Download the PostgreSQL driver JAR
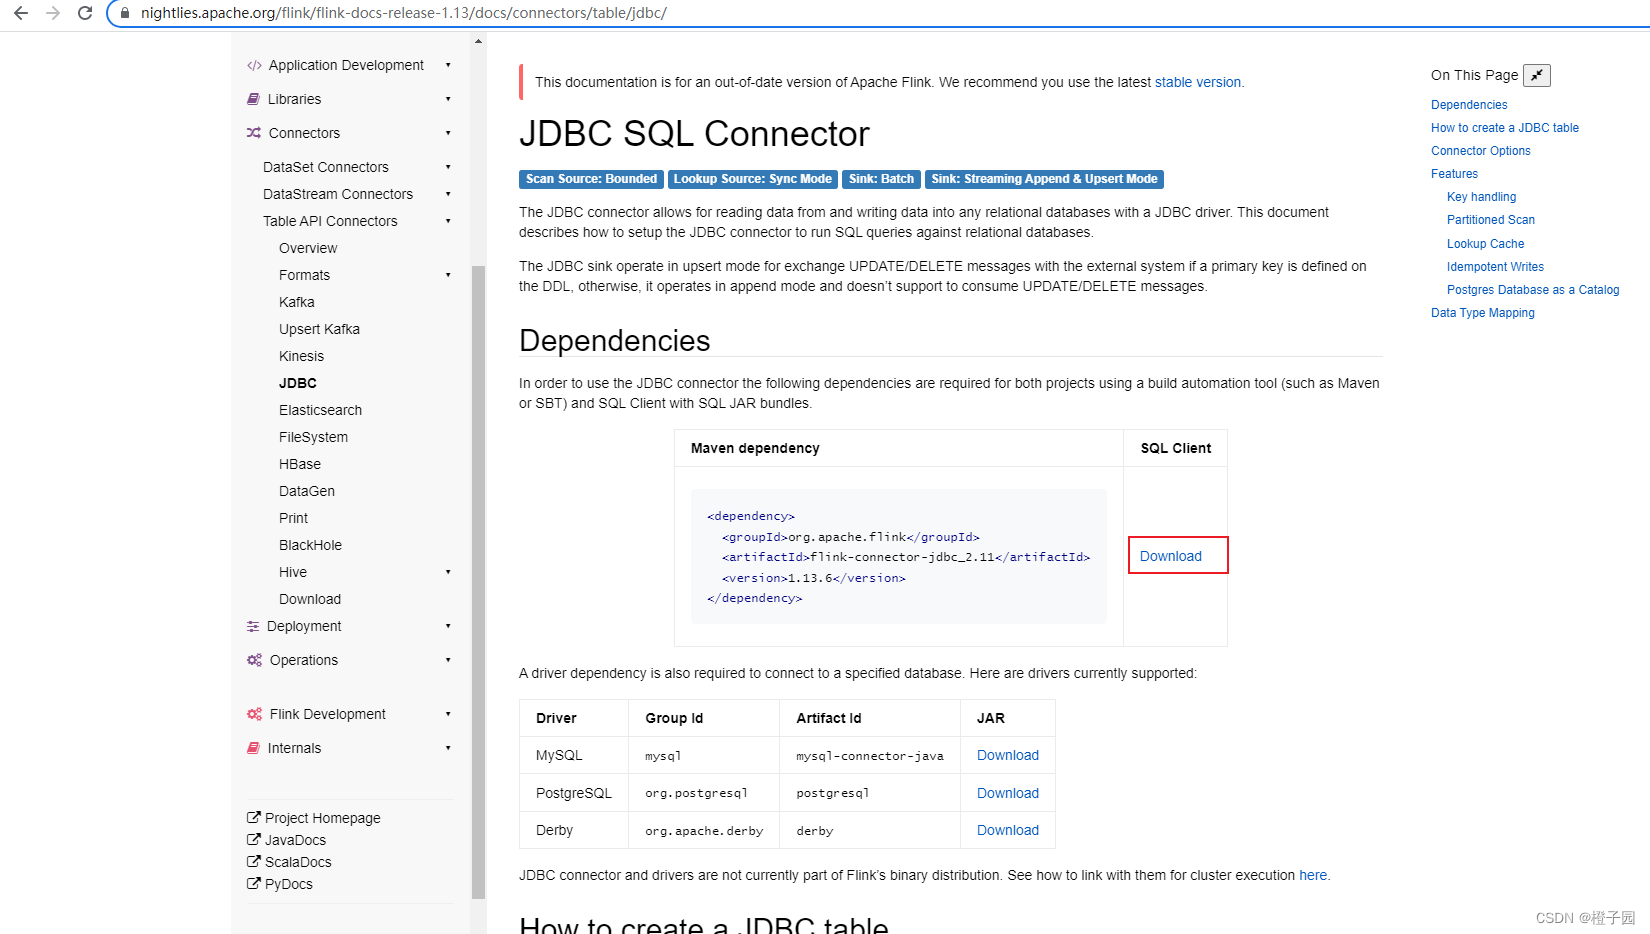1650x934 pixels. point(1007,792)
